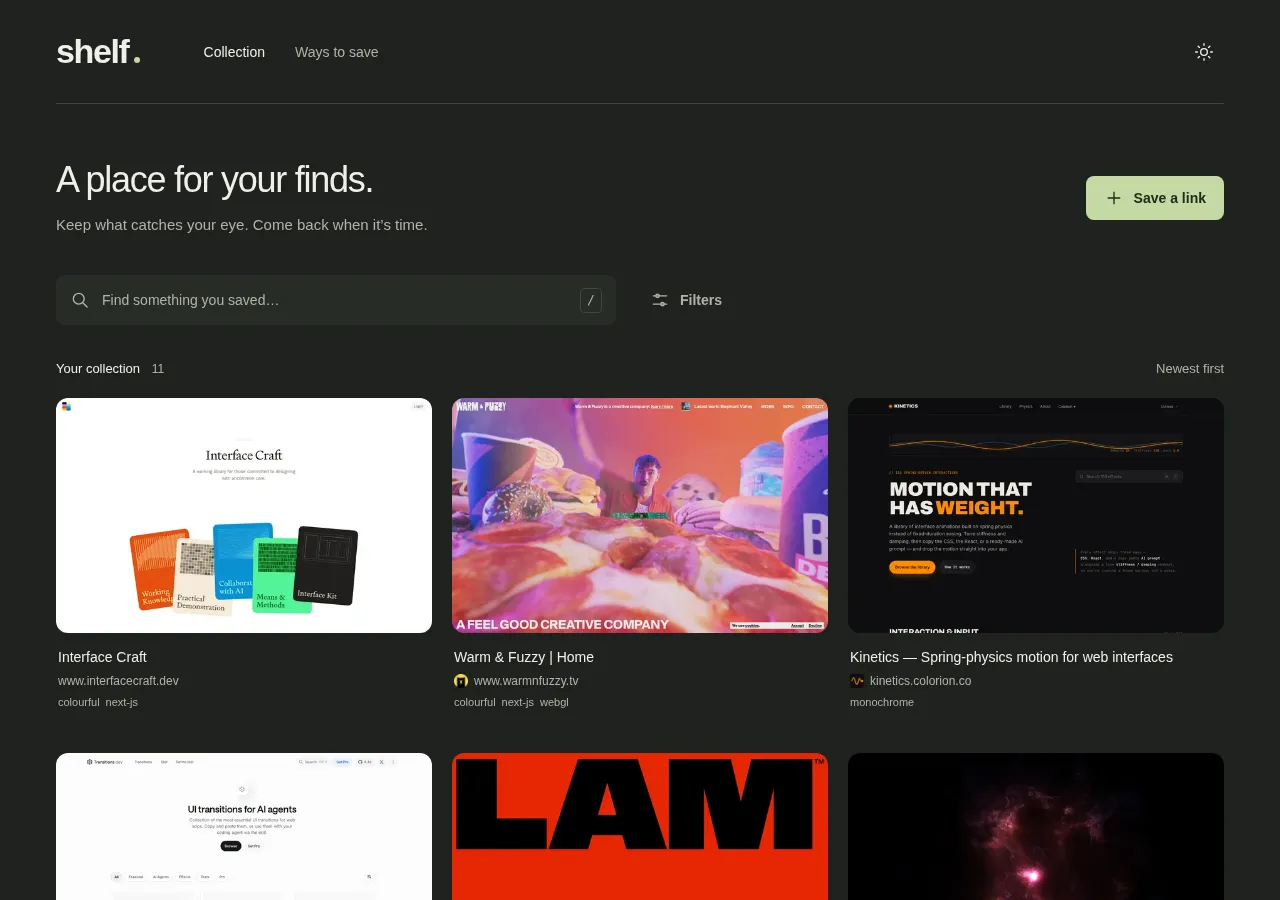Click the Your collection heading

[x=98, y=369]
